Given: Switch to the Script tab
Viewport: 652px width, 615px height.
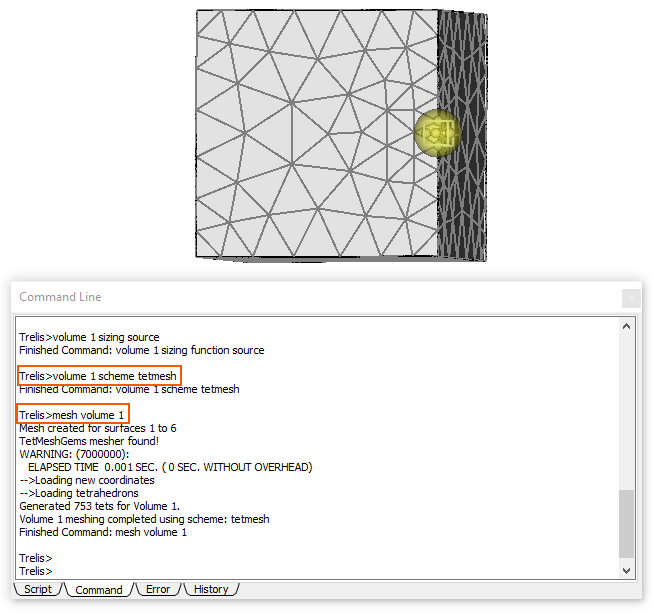Looking at the screenshot, I should click(38, 589).
